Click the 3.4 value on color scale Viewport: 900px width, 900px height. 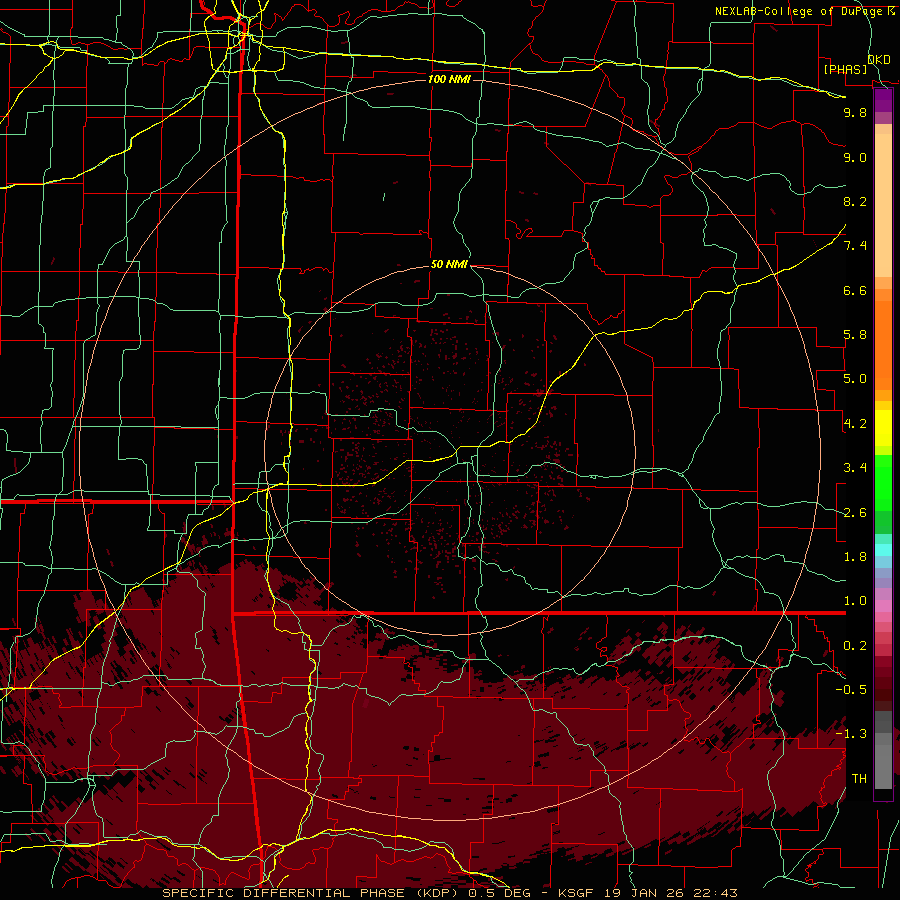click(x=855, y=468)
